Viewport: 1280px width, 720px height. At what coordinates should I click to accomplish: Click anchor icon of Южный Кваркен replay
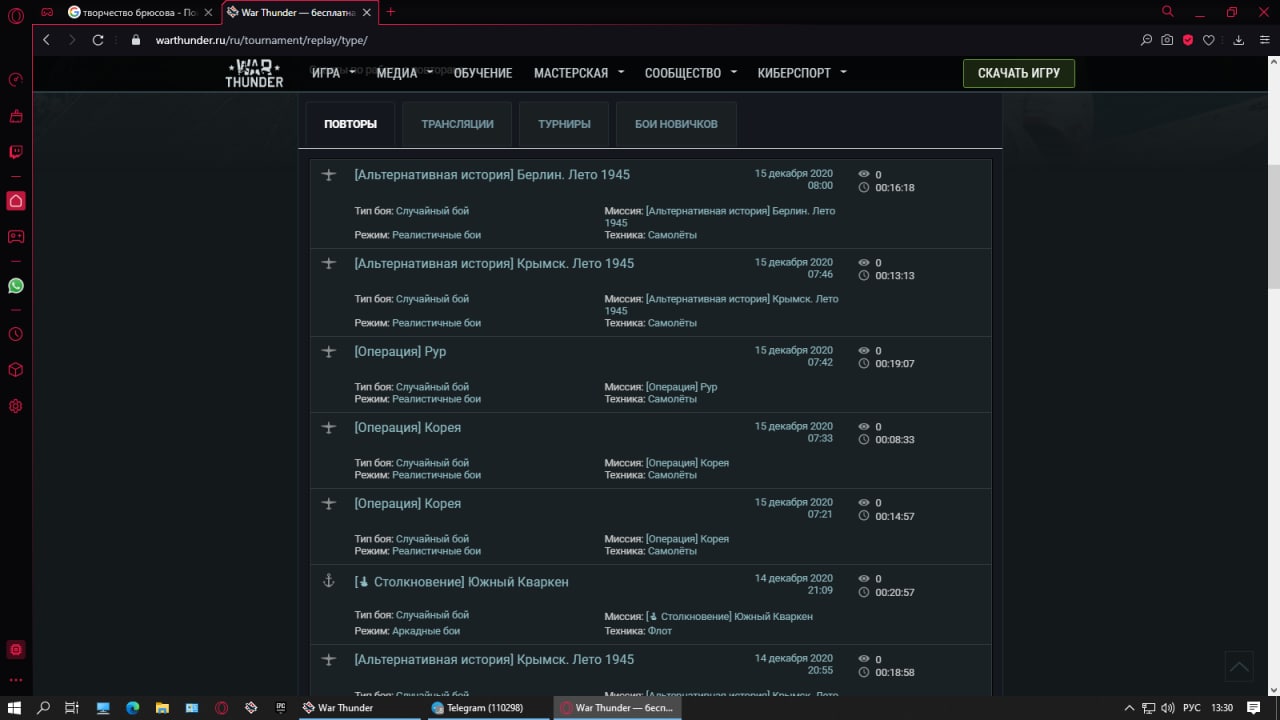[x=328, y=581]
